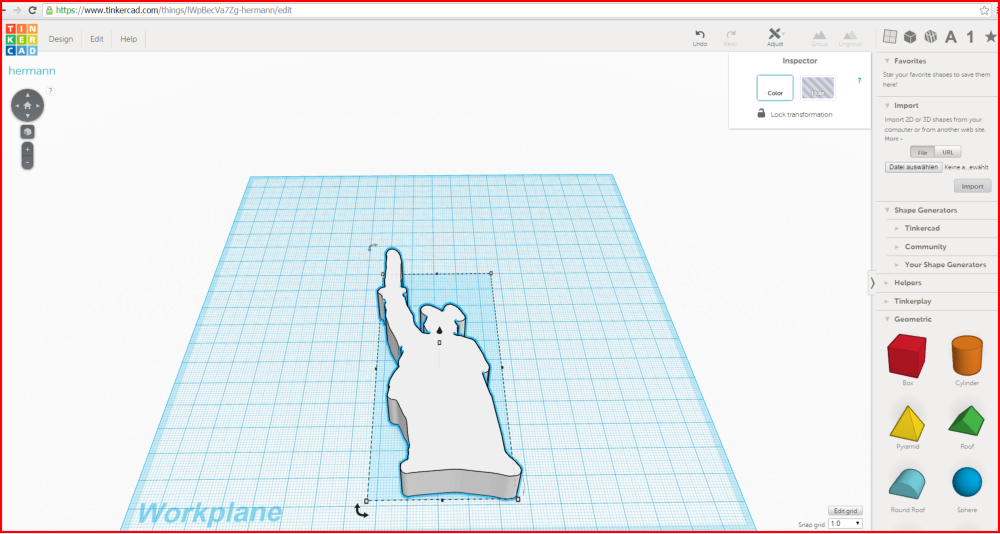
Task: Click the project name hermann
Action: pos(32,71)
